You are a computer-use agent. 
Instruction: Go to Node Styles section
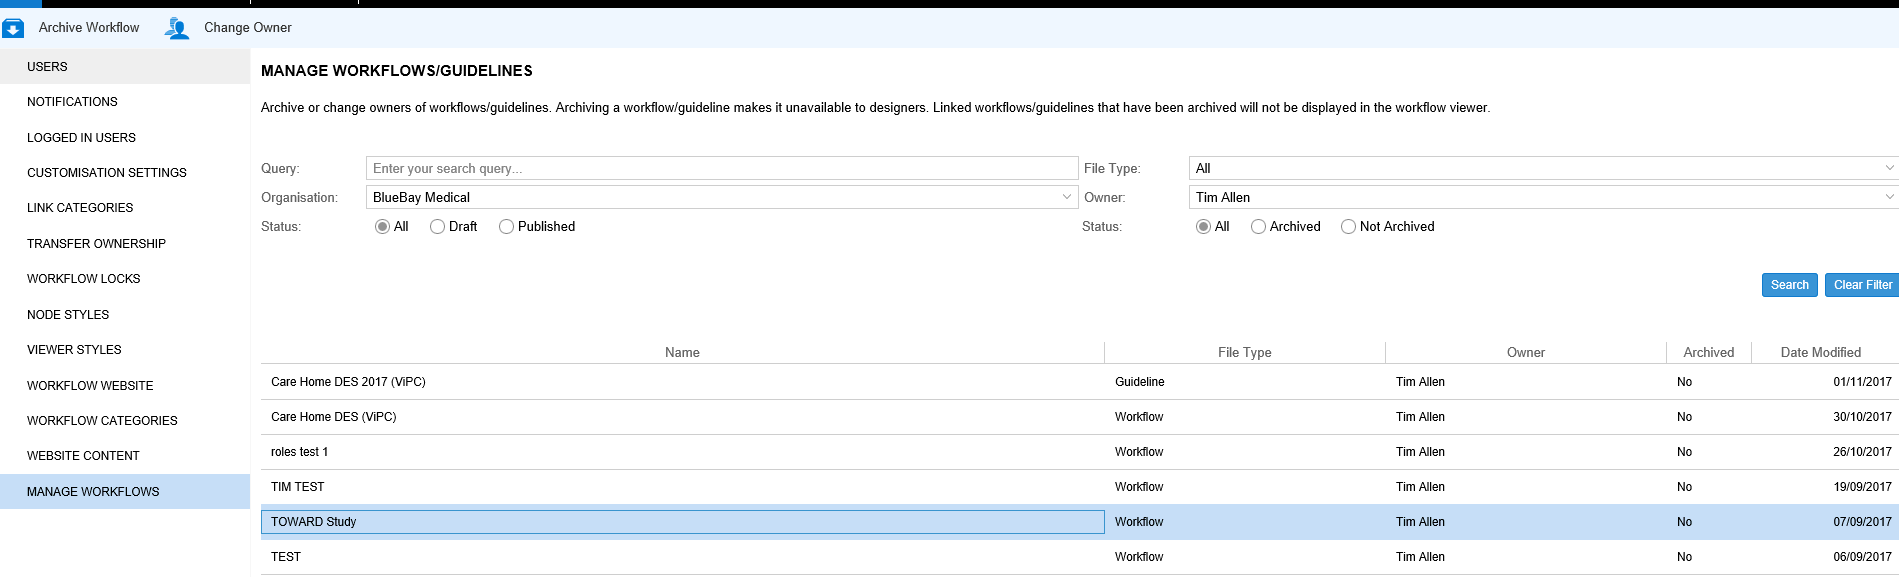68,315
